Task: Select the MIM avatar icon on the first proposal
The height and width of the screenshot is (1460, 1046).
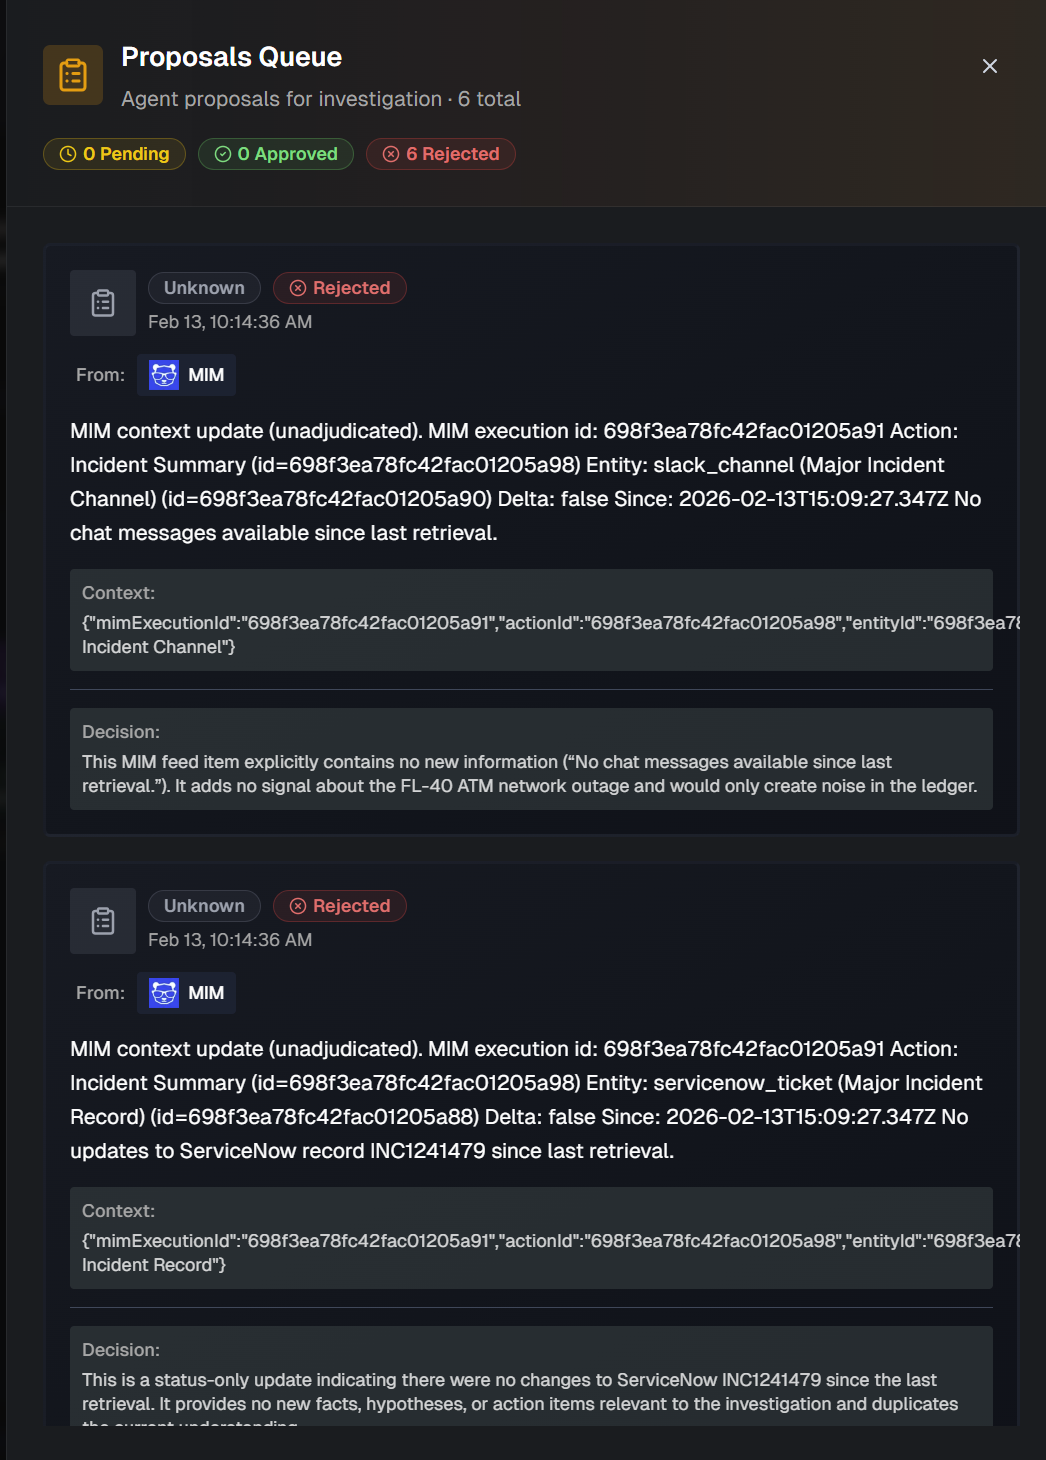Action: coord(163,374)
